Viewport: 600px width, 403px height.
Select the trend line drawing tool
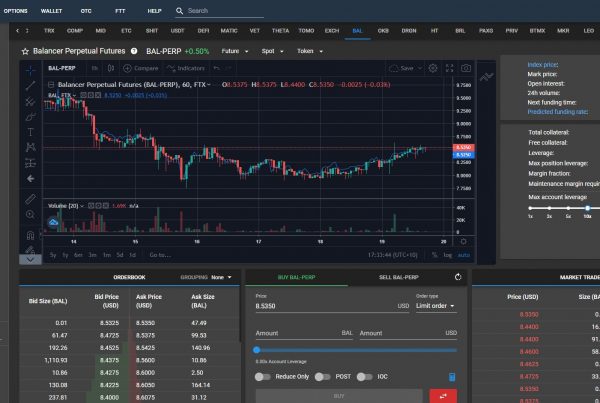[30, 85]
